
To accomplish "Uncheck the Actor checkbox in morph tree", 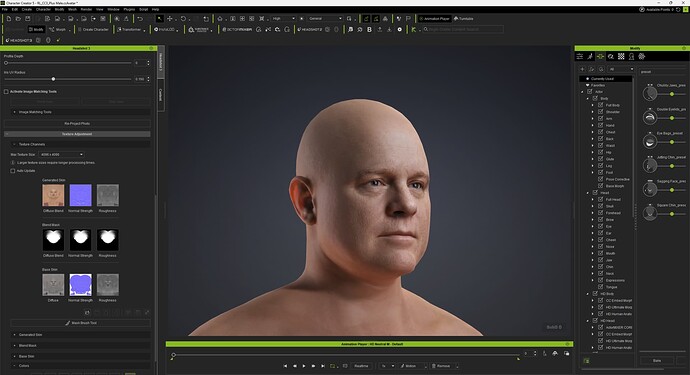I will click(590, 92).
